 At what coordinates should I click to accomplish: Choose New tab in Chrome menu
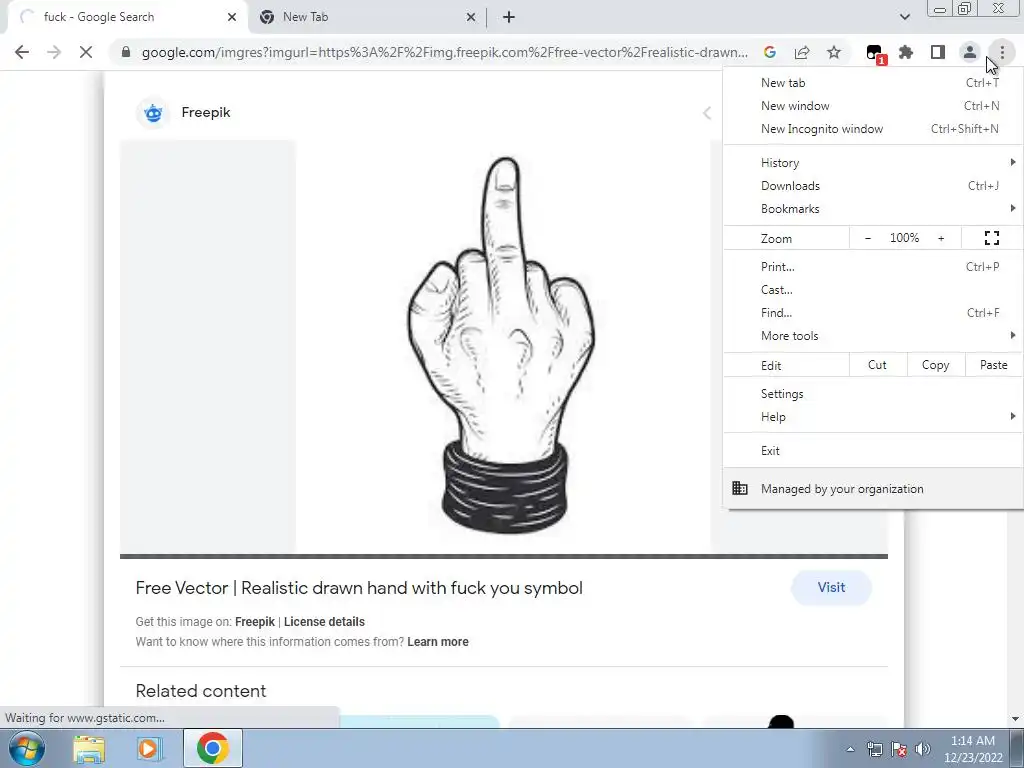[x=873, y=83]
